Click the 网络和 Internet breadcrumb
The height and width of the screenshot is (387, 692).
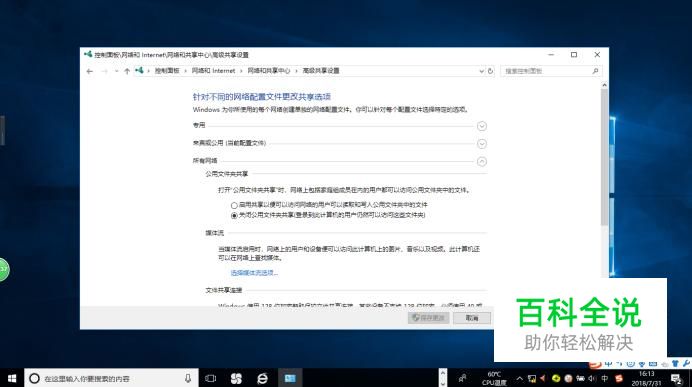coord(213,71)
